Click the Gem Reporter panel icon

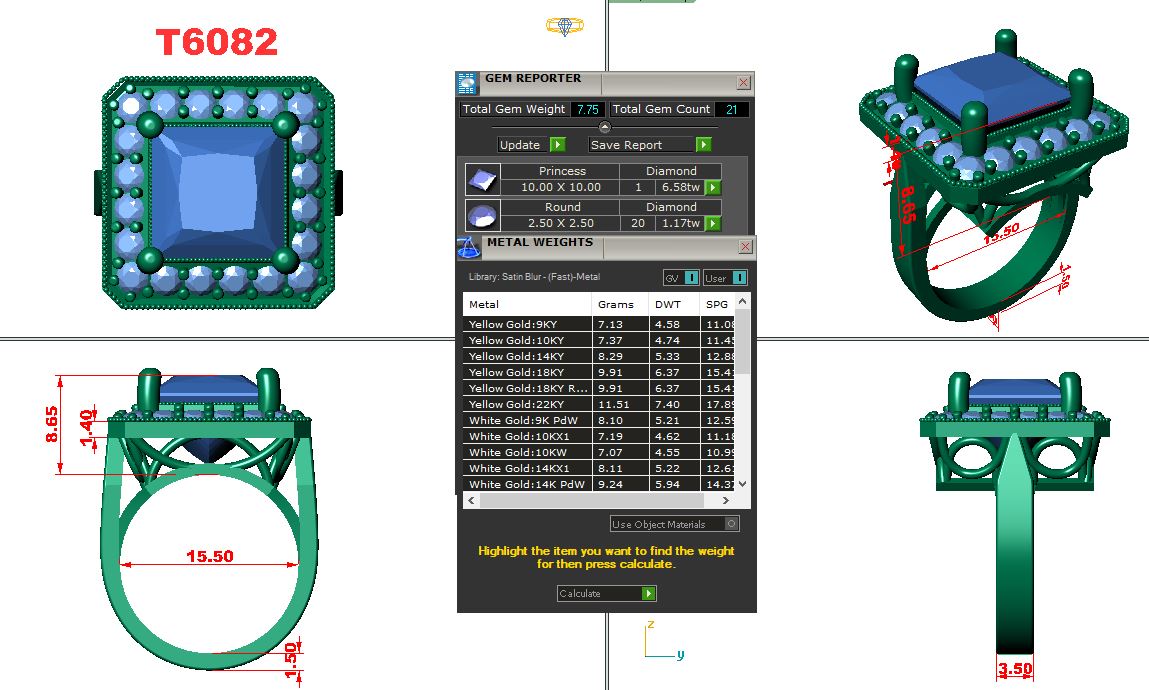468,83
